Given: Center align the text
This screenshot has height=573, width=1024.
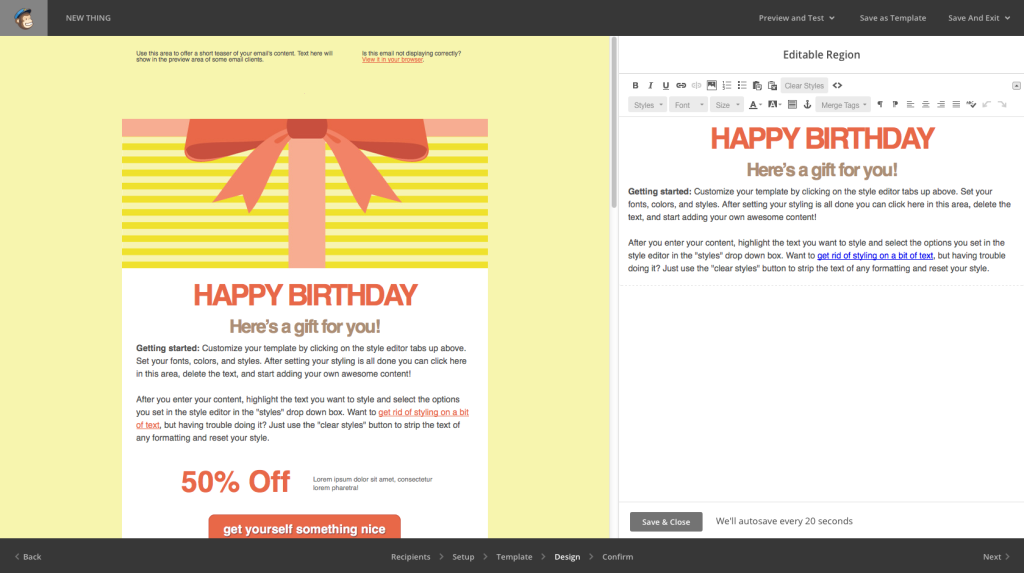Looking at the screenshot, I should click(x=925, y=105).
